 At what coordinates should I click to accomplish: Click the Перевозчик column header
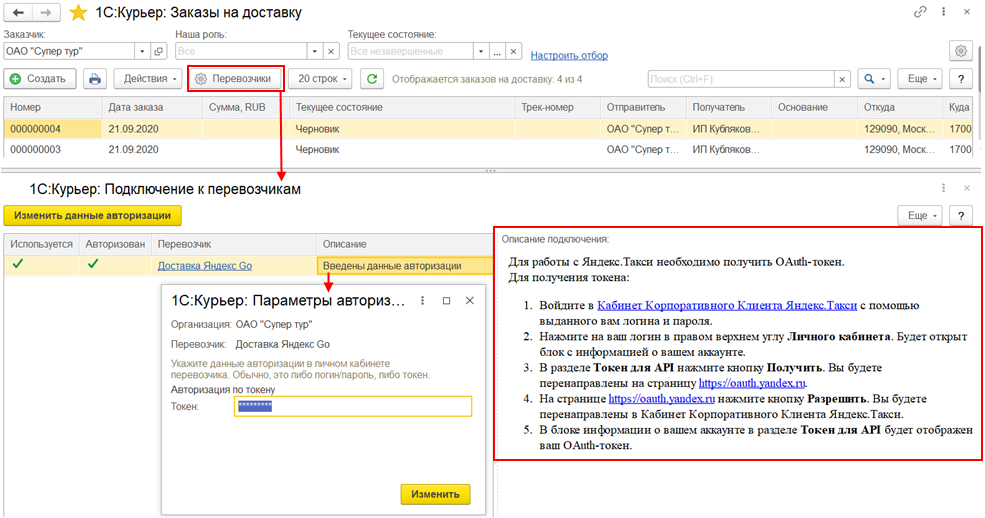(x=234, y=244)
